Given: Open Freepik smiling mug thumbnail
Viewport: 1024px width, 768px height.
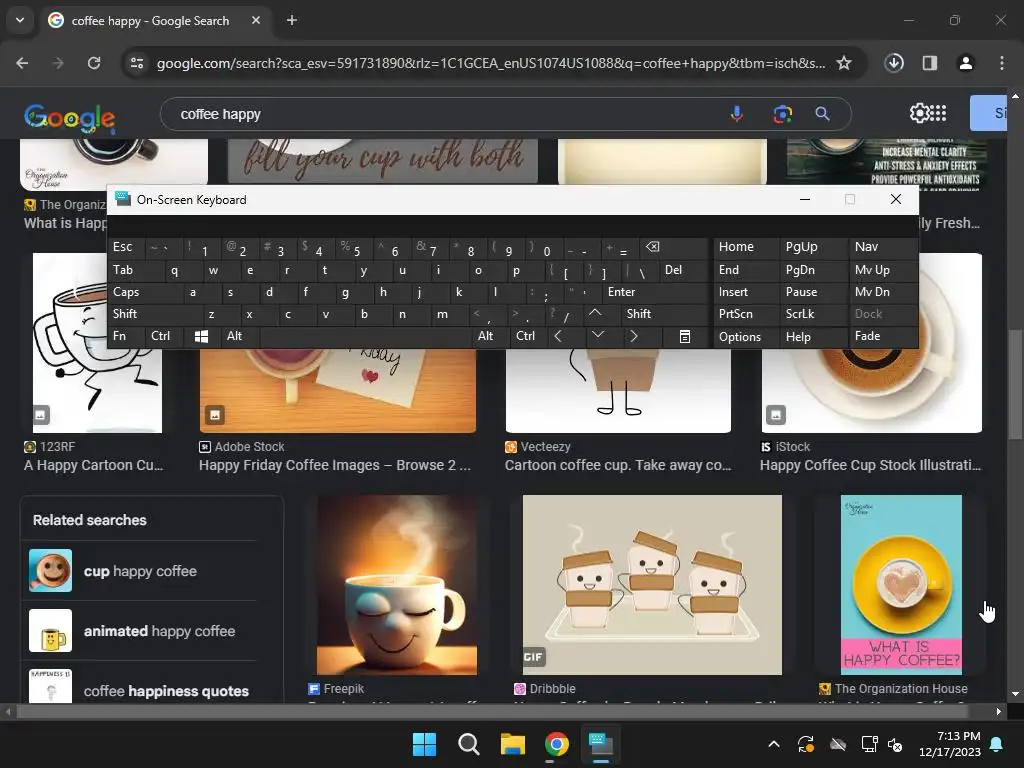Looking at the screenshot, I should (397, 584).
